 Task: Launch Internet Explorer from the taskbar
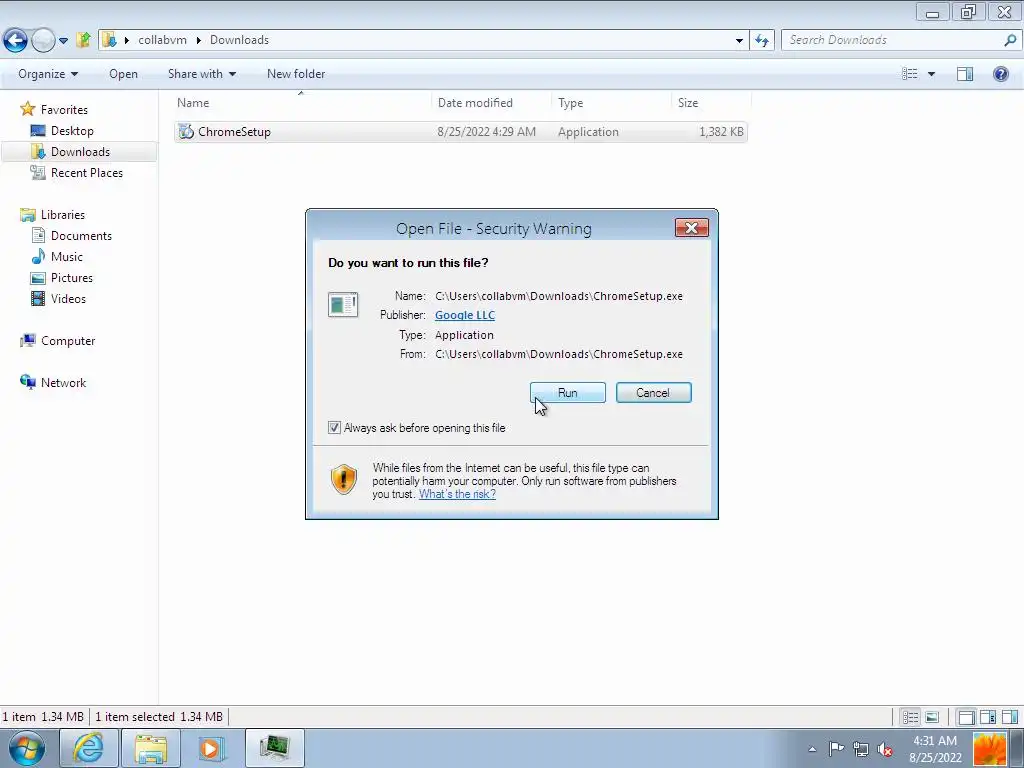click(88, 748)
